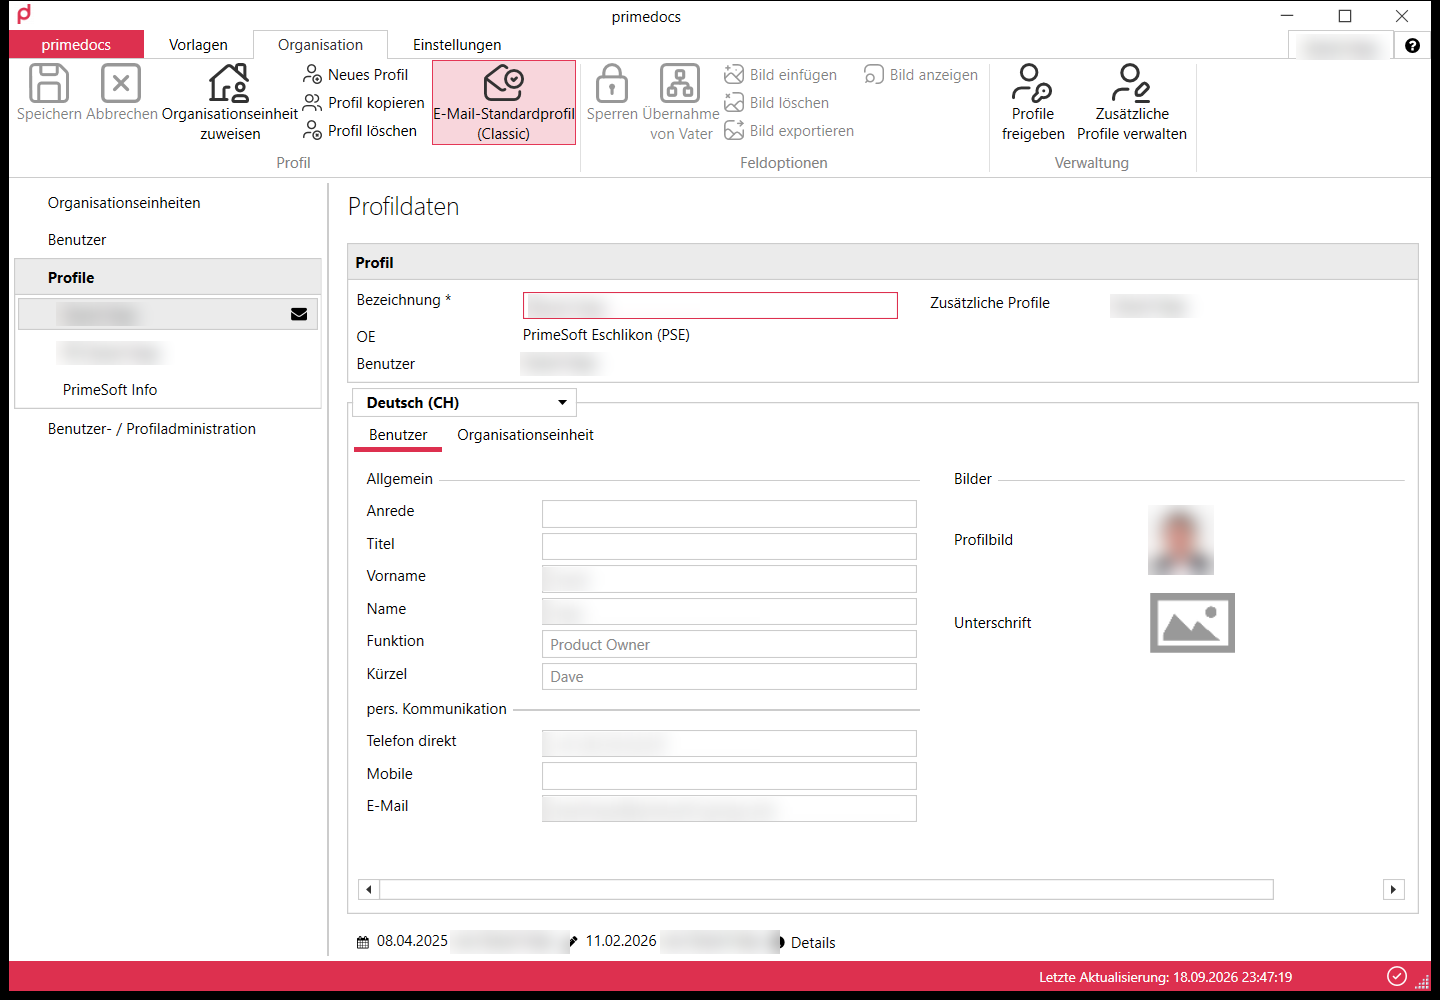The width and height of the screenshot is (1440, 1000).
Task: Open Benutzer- / Profiladministration
Action: click(x=152, y=429)
